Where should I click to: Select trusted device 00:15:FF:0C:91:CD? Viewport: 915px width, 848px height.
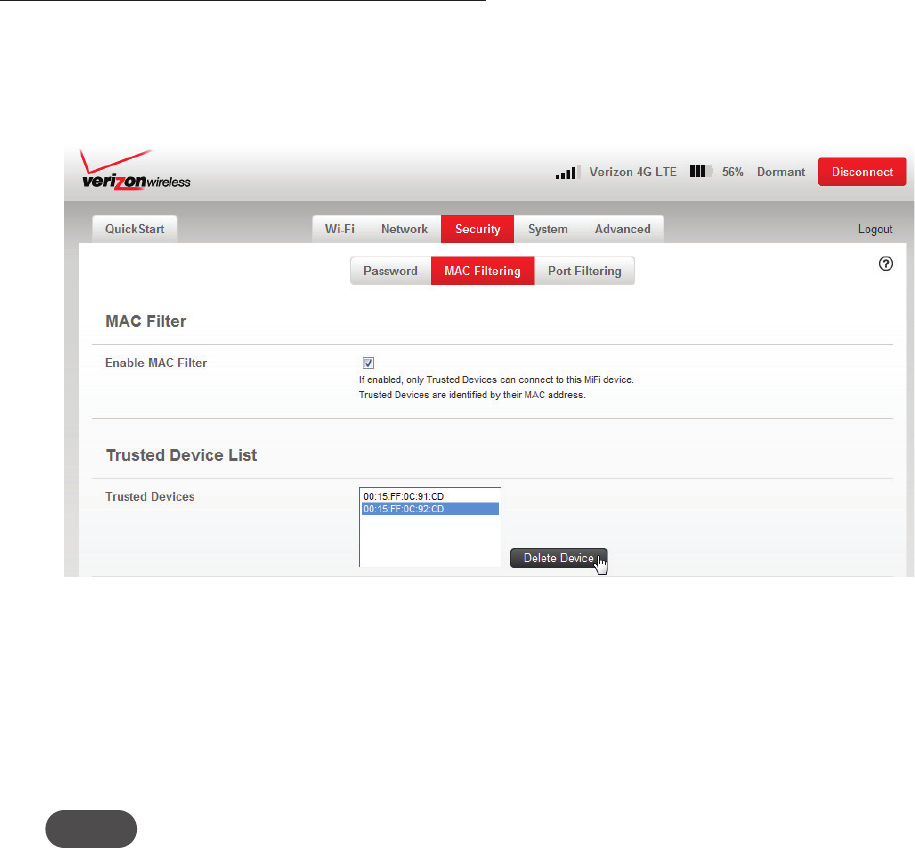coord(430,497)
